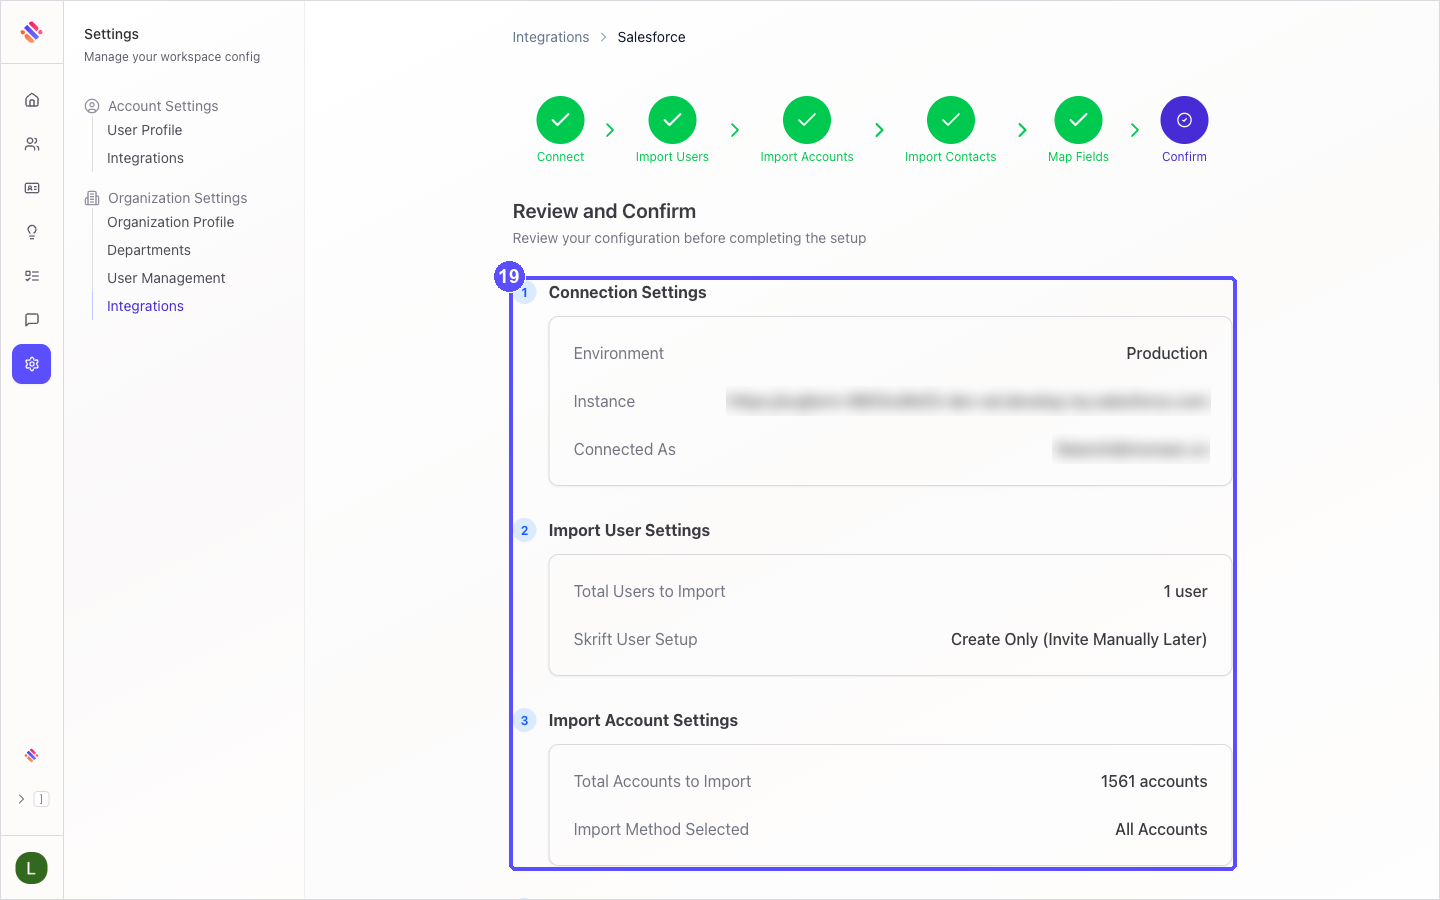
Task: Open User Profile settings
Action: pyautogui.click(x=145, y=130)
